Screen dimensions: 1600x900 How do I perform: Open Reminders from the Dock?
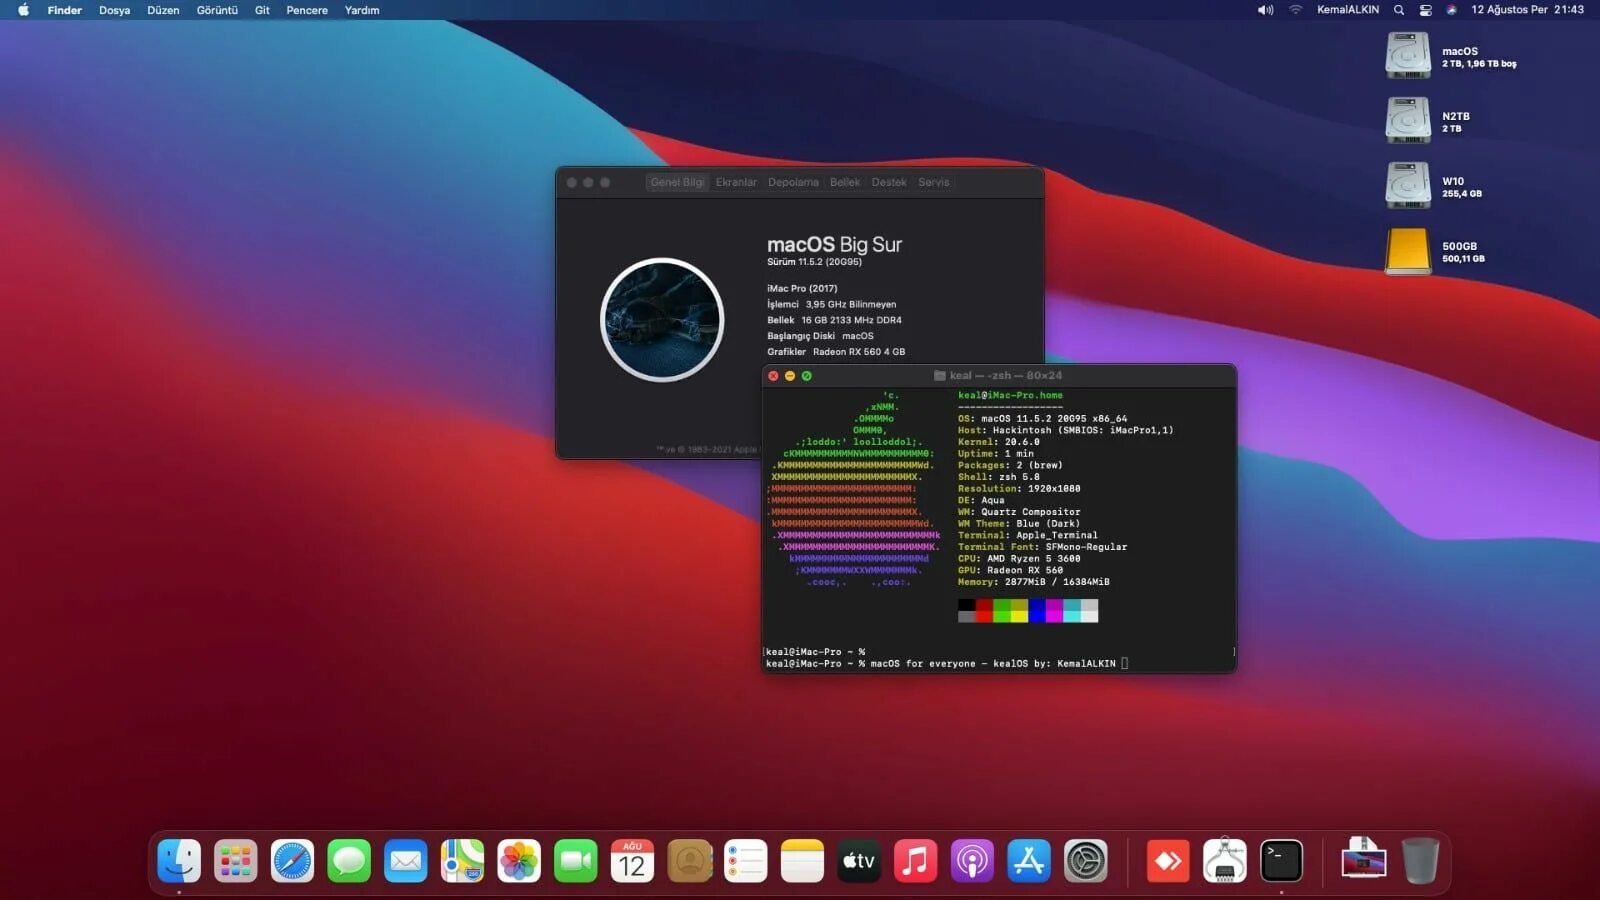click(746, 861)
